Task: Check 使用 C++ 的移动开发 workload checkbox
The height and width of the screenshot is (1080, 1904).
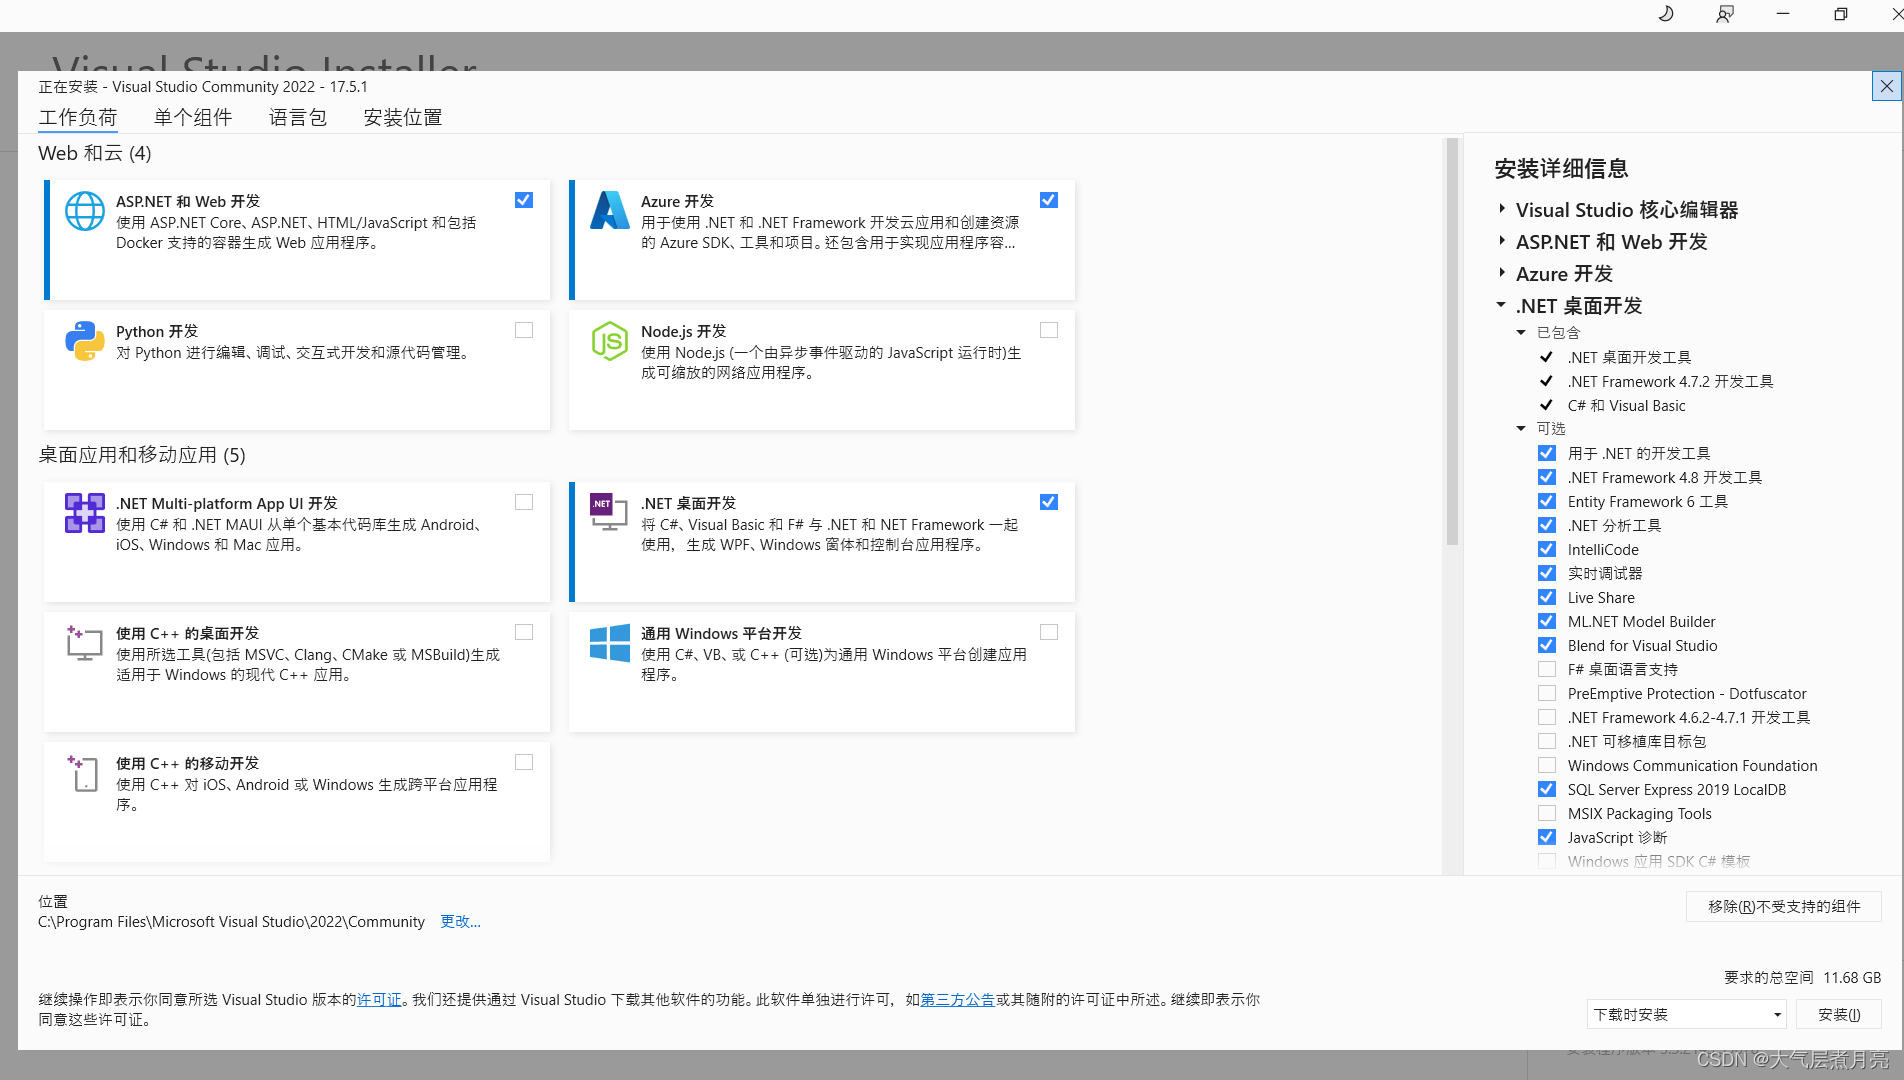Action: (524, 762)
